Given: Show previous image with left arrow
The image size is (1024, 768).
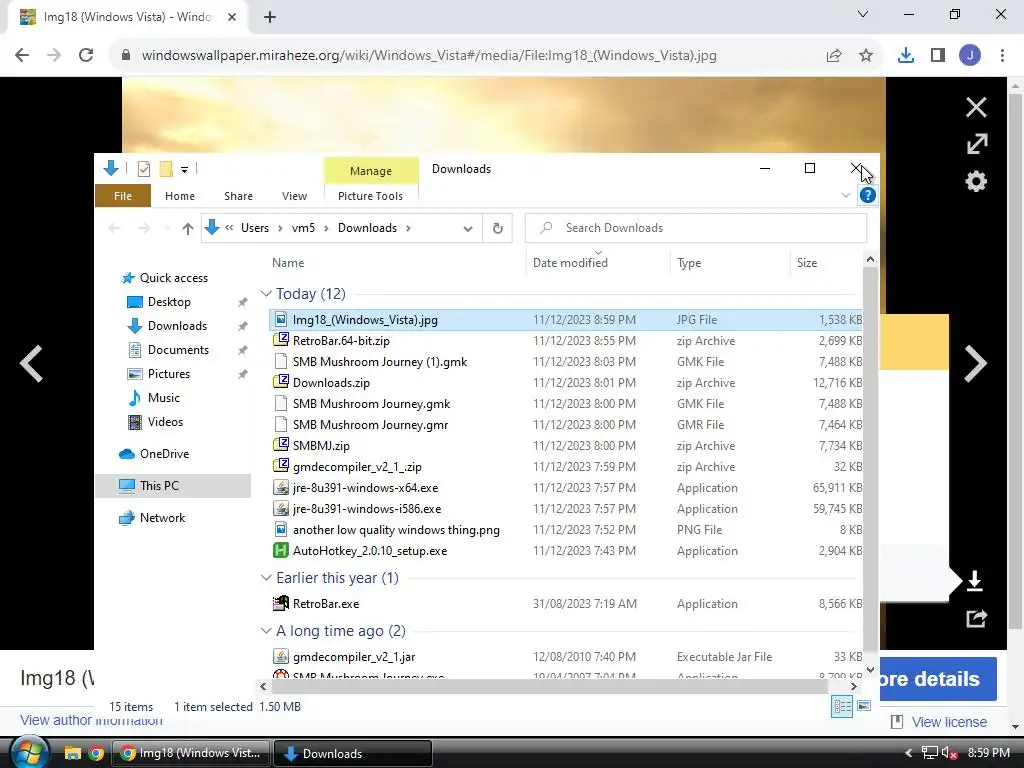Looking at the screenshot, I should coord(31,363).
